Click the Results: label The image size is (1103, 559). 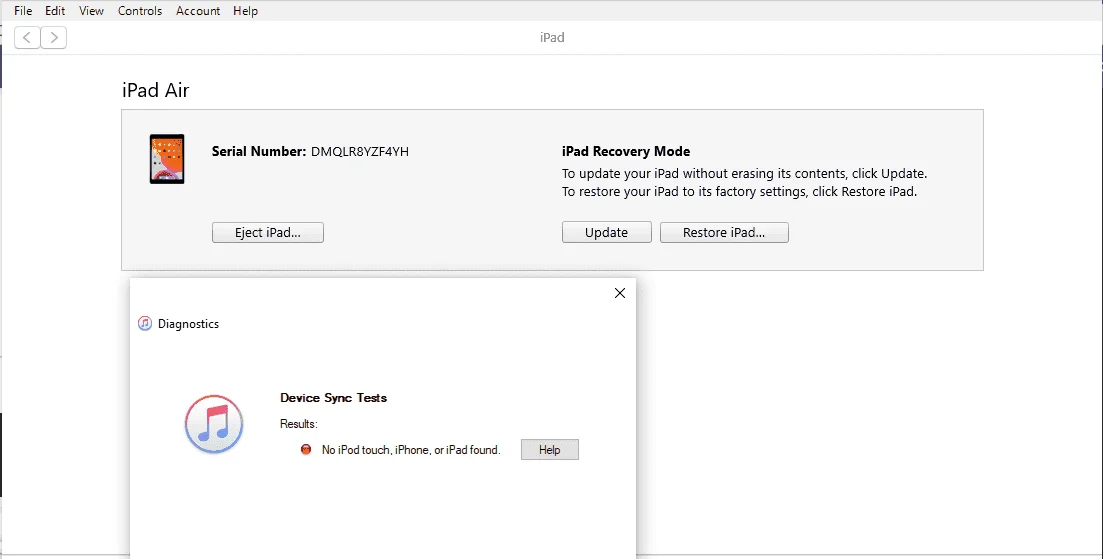click(299, 424)
